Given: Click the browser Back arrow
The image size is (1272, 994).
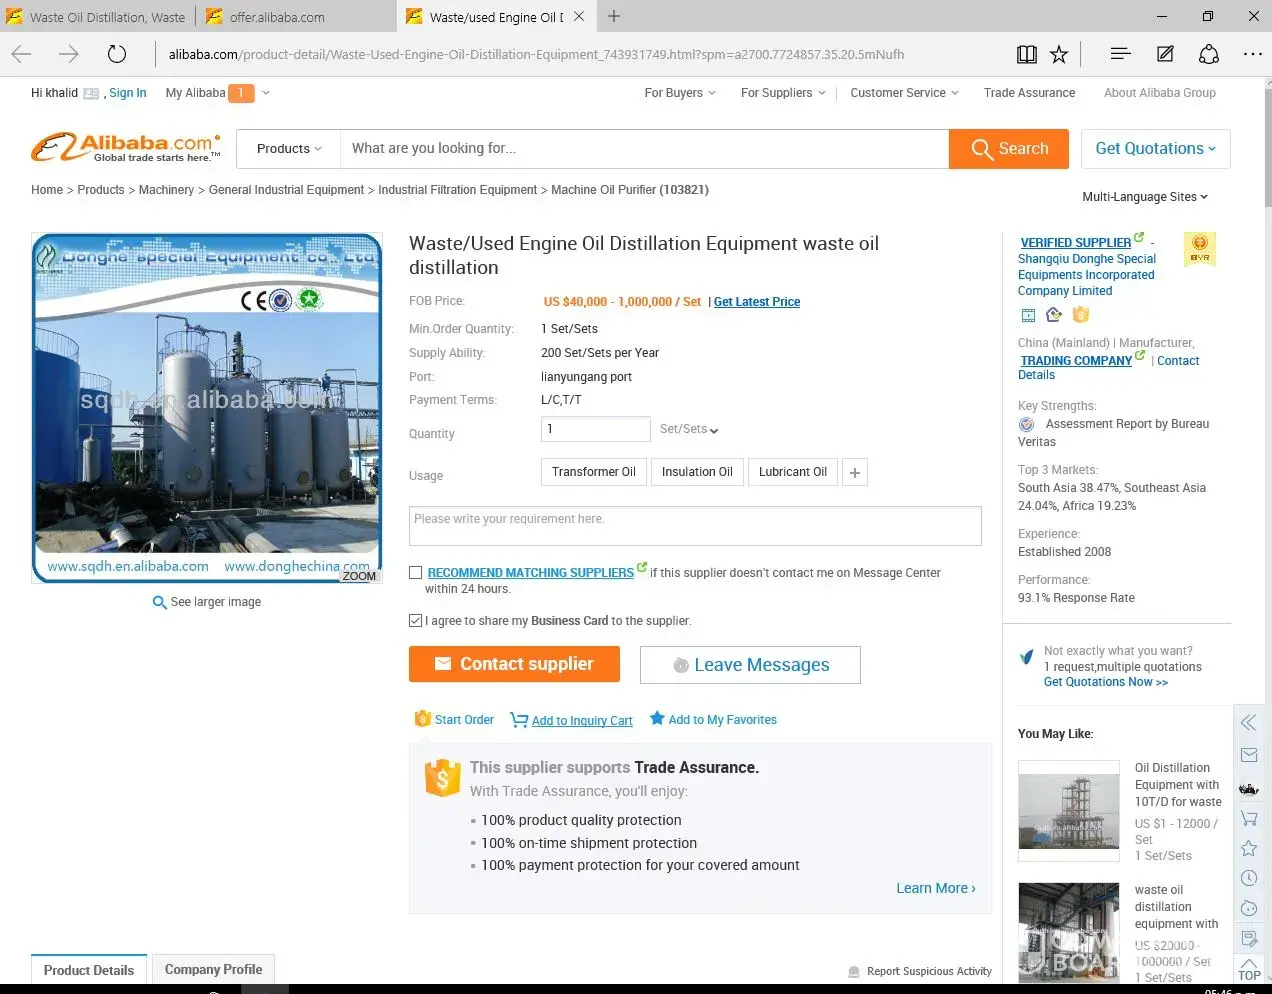Looking at the screenshot, I should 21,54.
